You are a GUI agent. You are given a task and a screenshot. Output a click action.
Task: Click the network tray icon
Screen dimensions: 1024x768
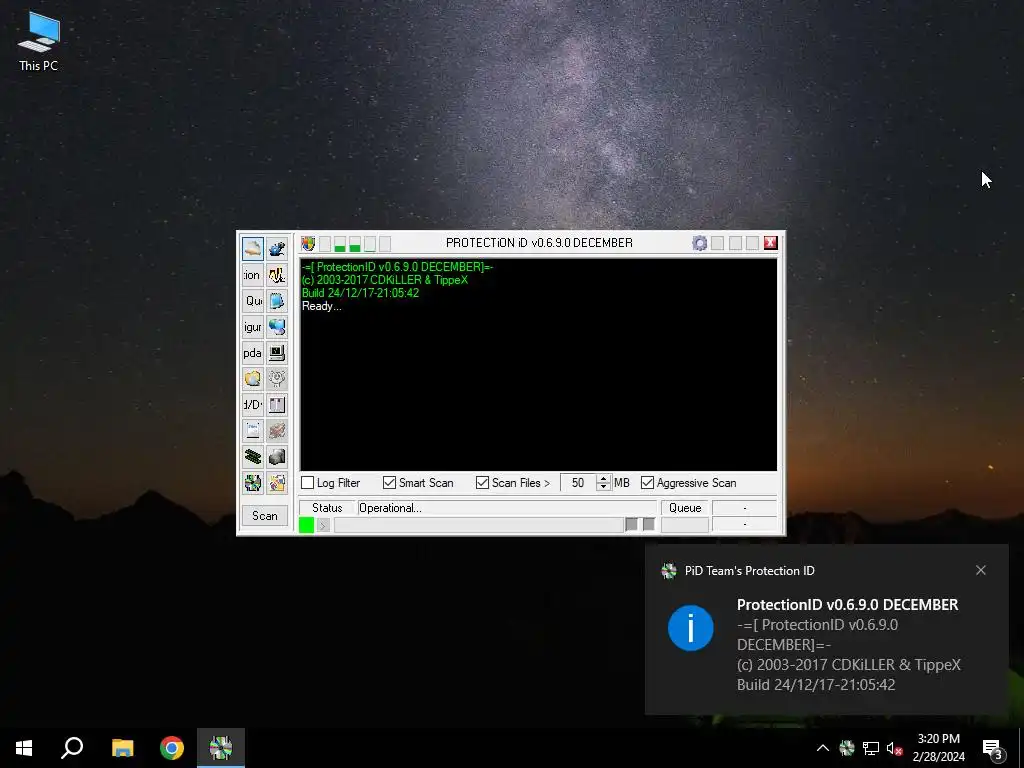pos(871,748)
